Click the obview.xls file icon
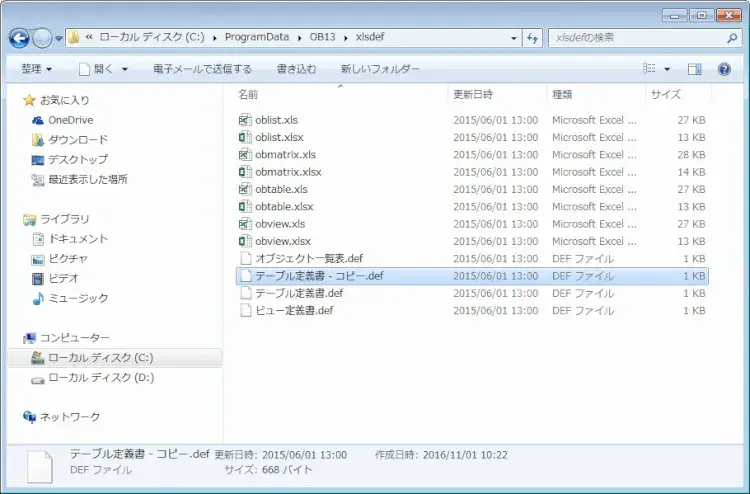 point(245,224)
